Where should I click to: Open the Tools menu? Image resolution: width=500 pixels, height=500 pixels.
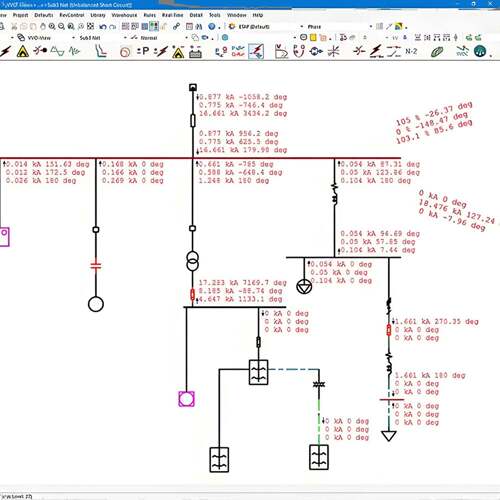215,15
